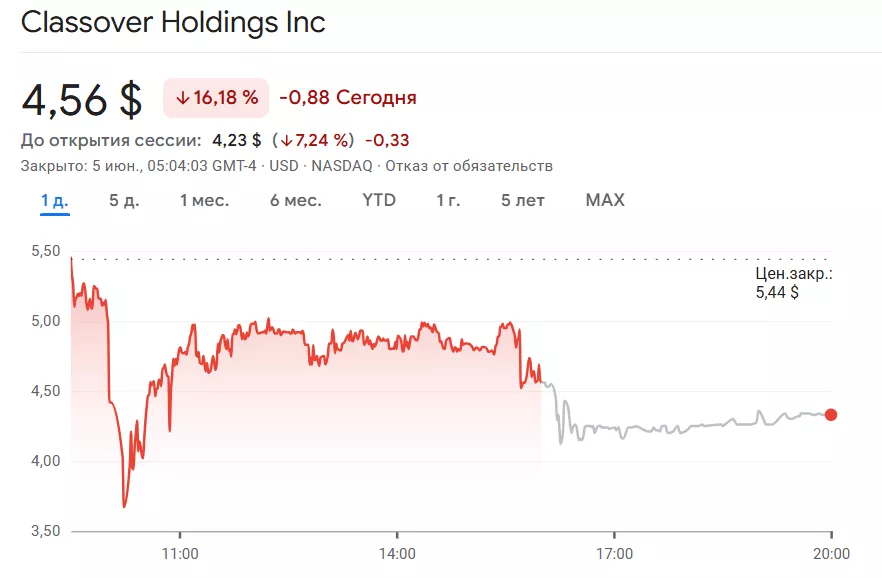
Task: Click the -0,88 Сегодня change text
Action: pos(348,98)
